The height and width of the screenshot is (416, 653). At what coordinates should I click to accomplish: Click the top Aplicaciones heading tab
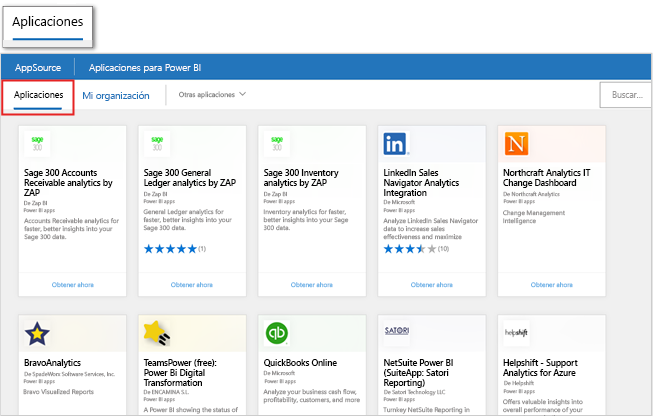tap(48, 22)
